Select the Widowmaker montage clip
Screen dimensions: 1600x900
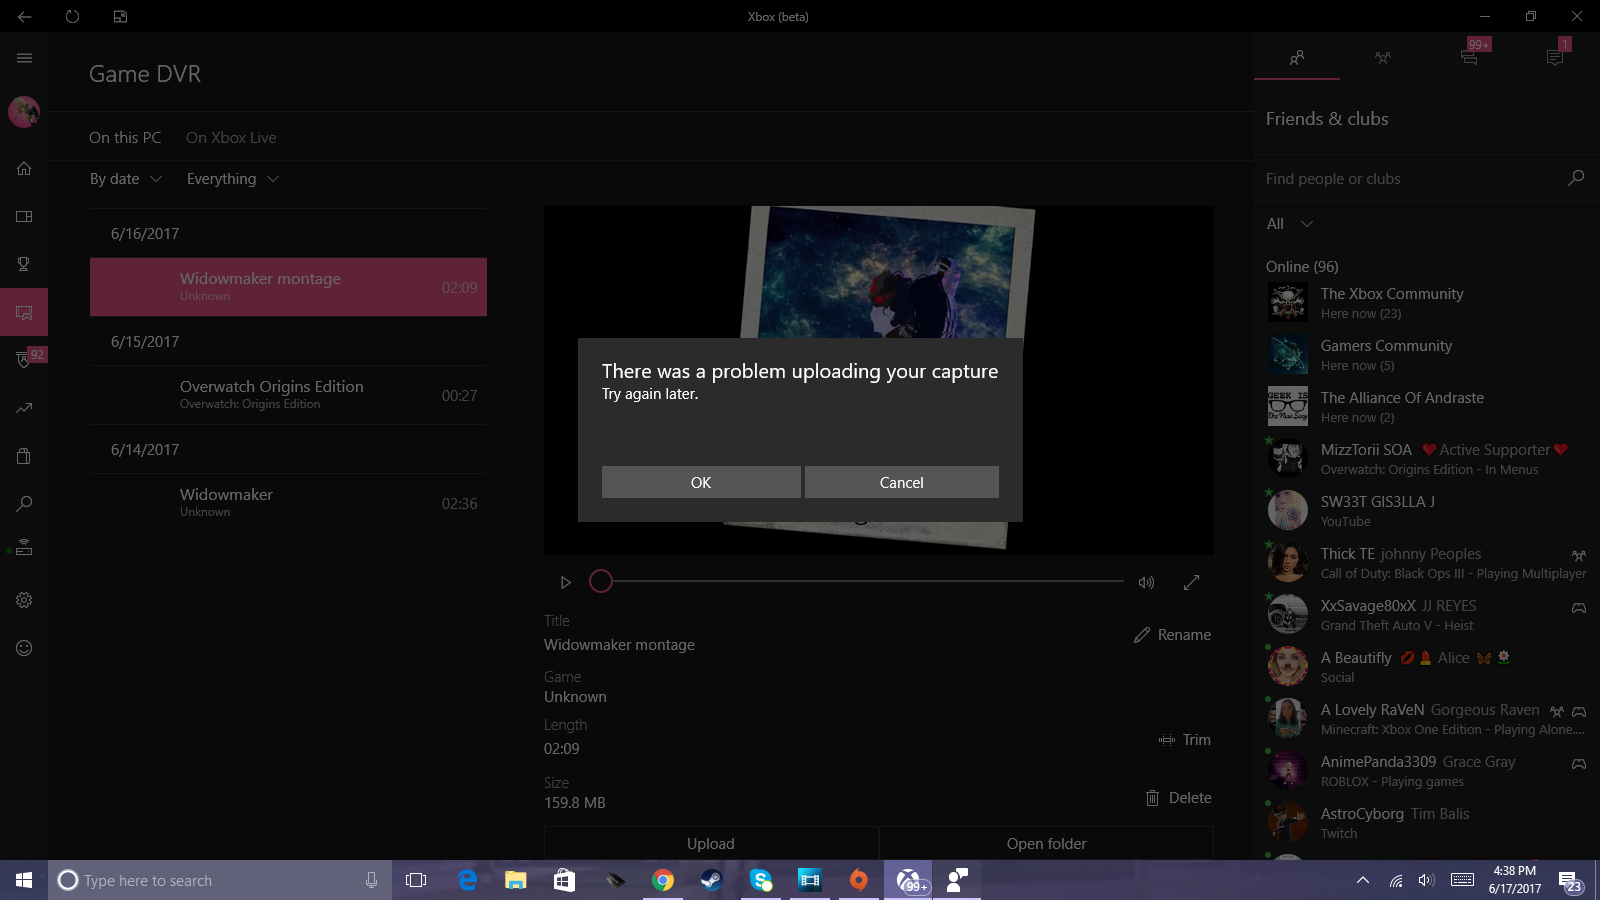tap(288, 287)
